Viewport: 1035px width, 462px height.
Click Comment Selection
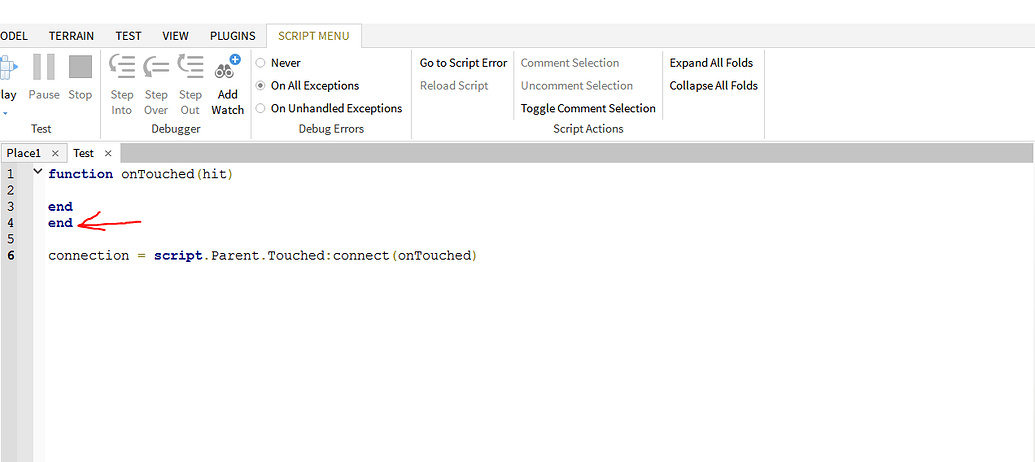(x=570, y=63)
